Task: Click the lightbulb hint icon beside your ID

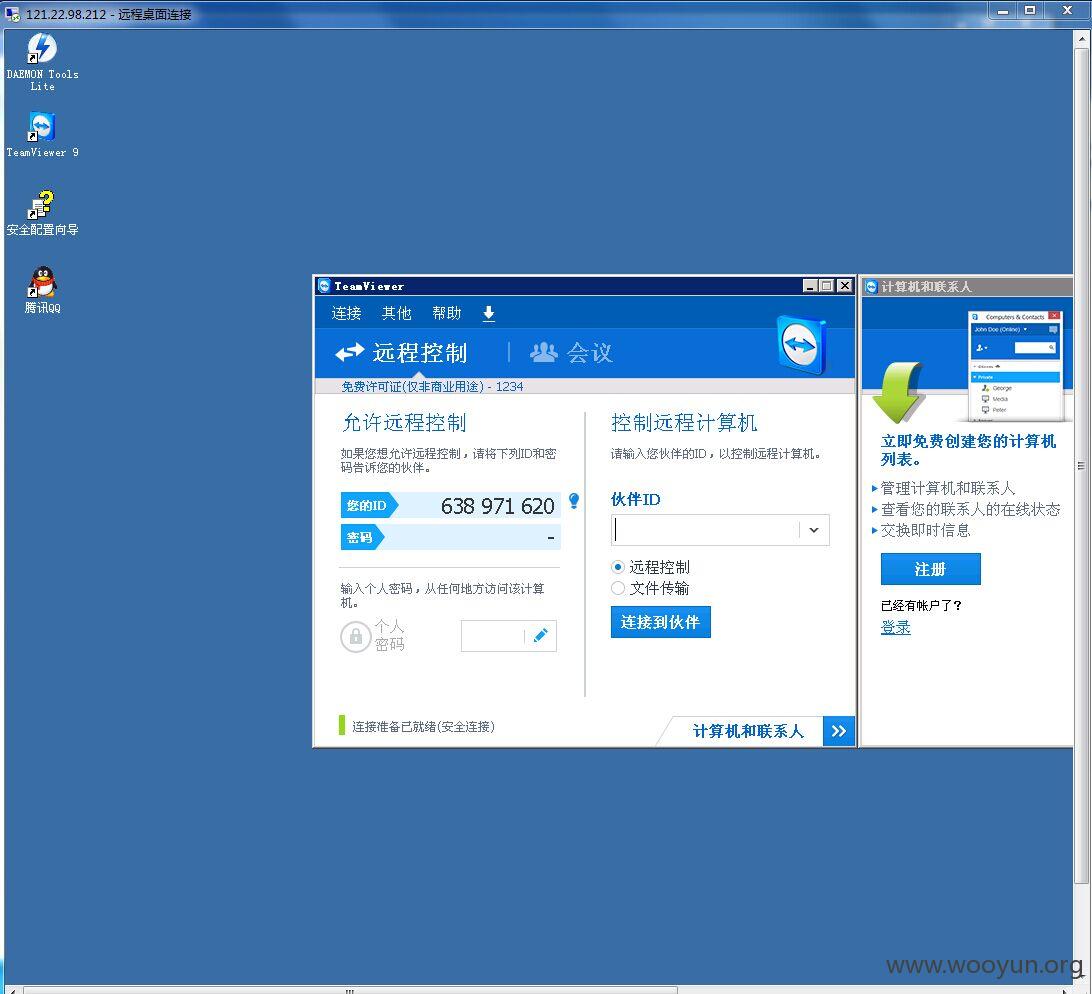Action: point(574,500)
